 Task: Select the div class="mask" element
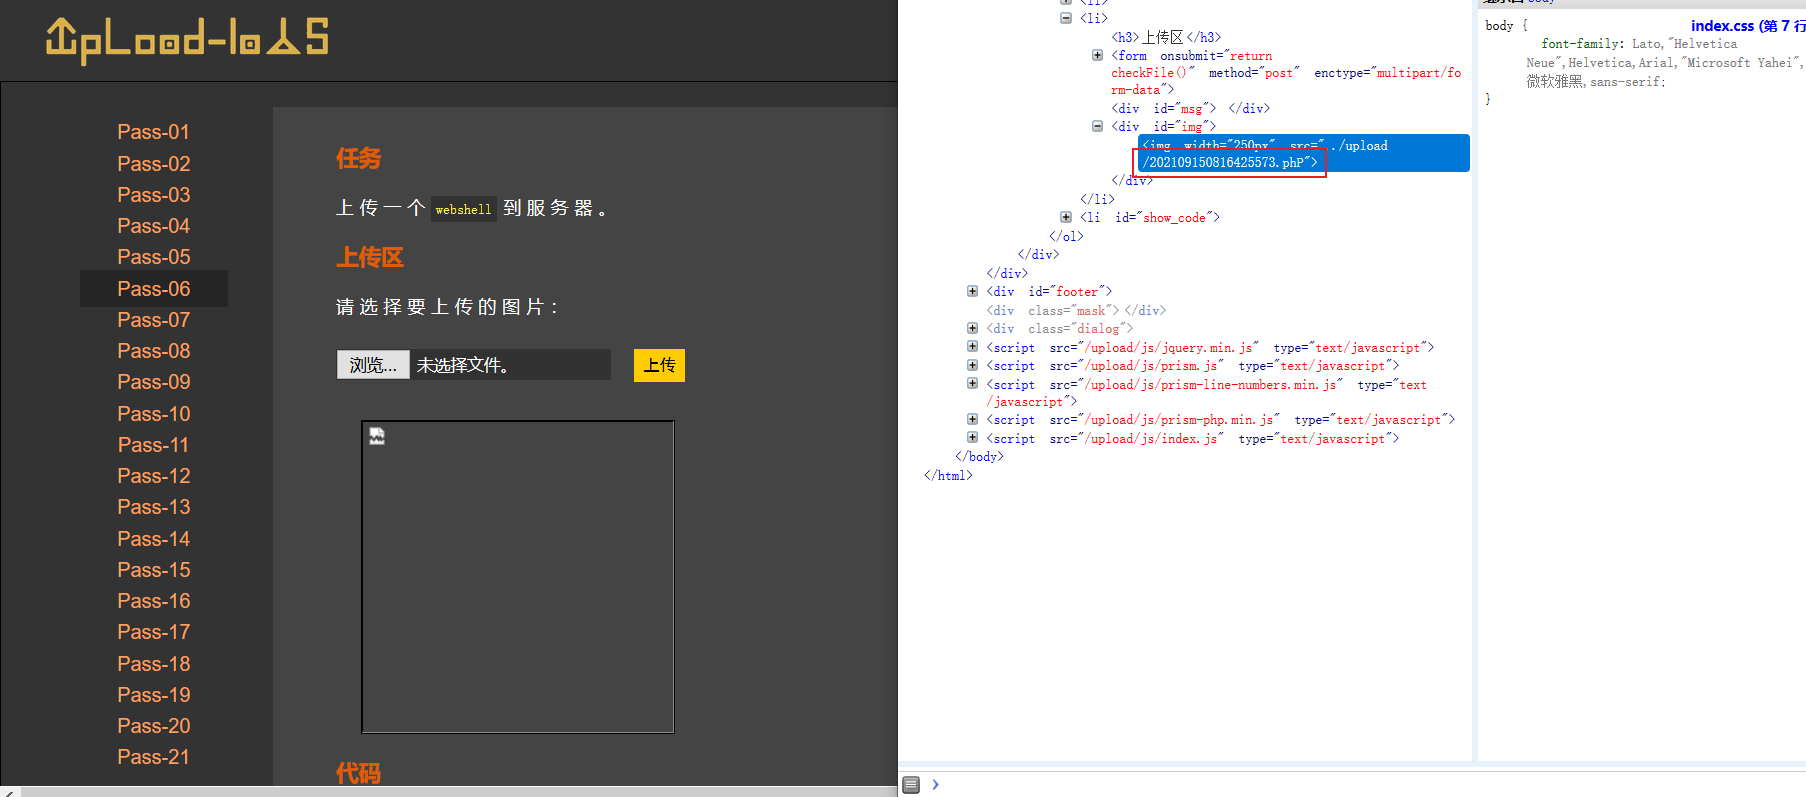(x=1076, y=310)
